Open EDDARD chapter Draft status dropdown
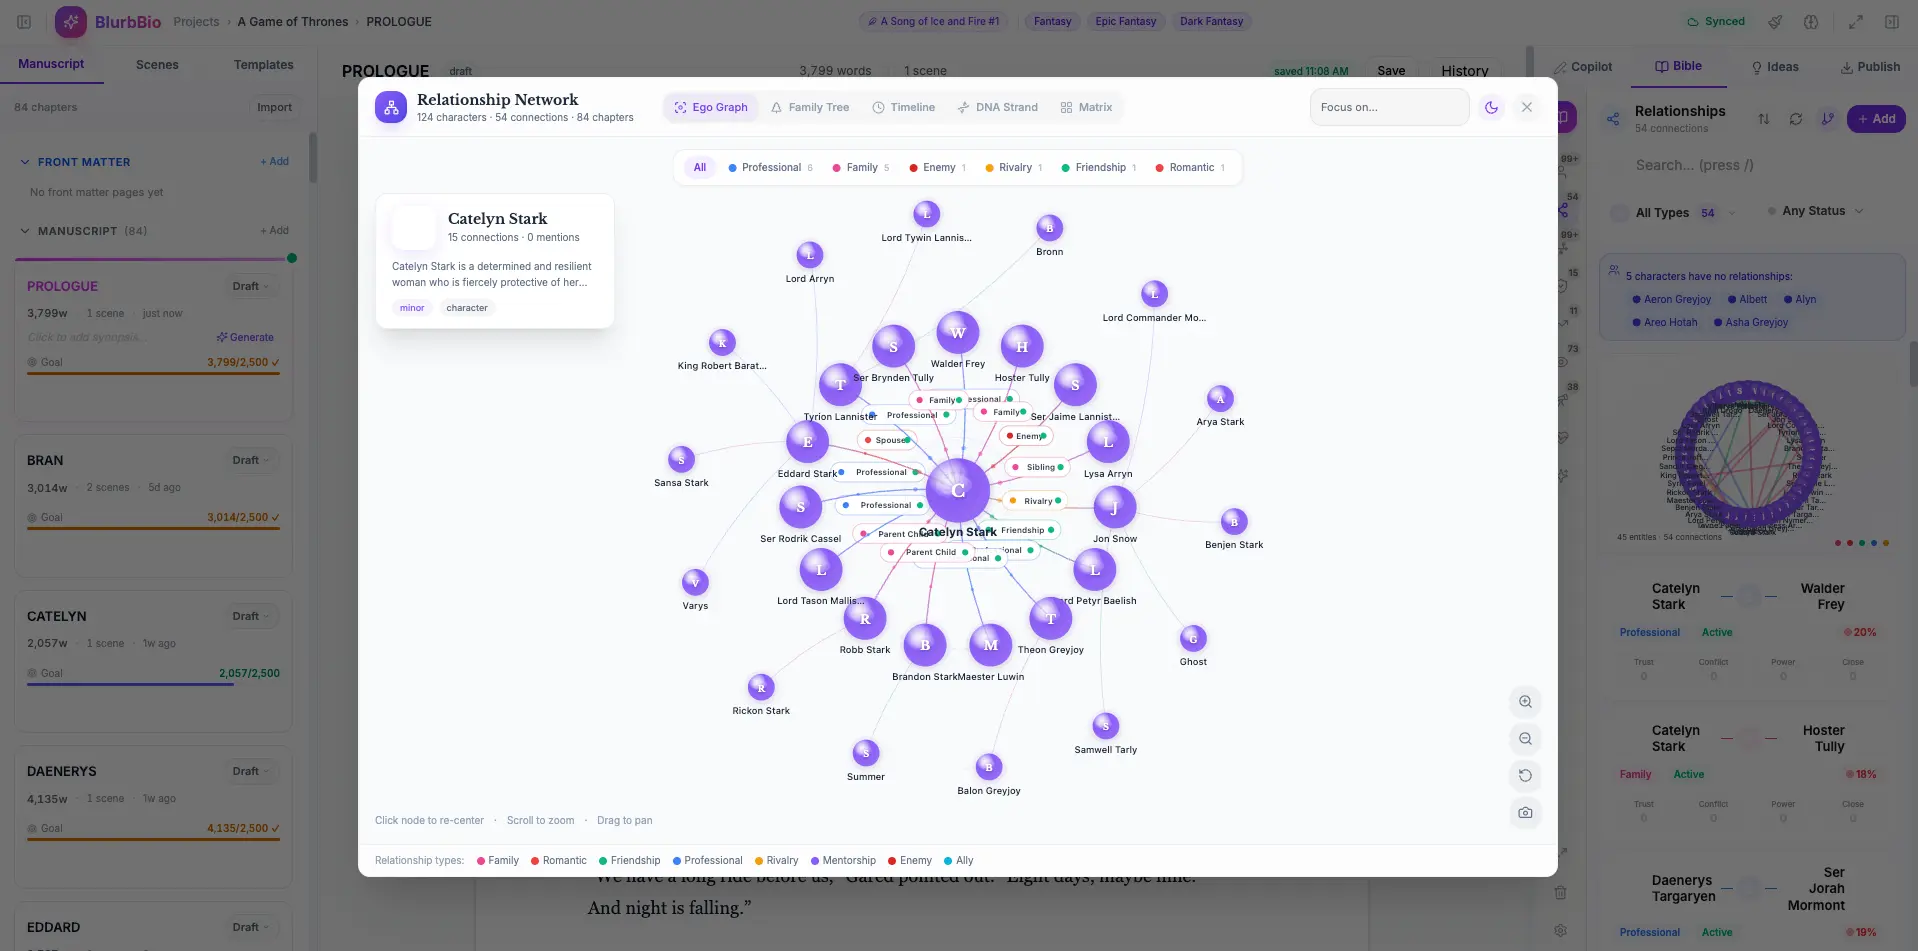The height and width of the screenshot is (951, 1918). click(251, 927)
